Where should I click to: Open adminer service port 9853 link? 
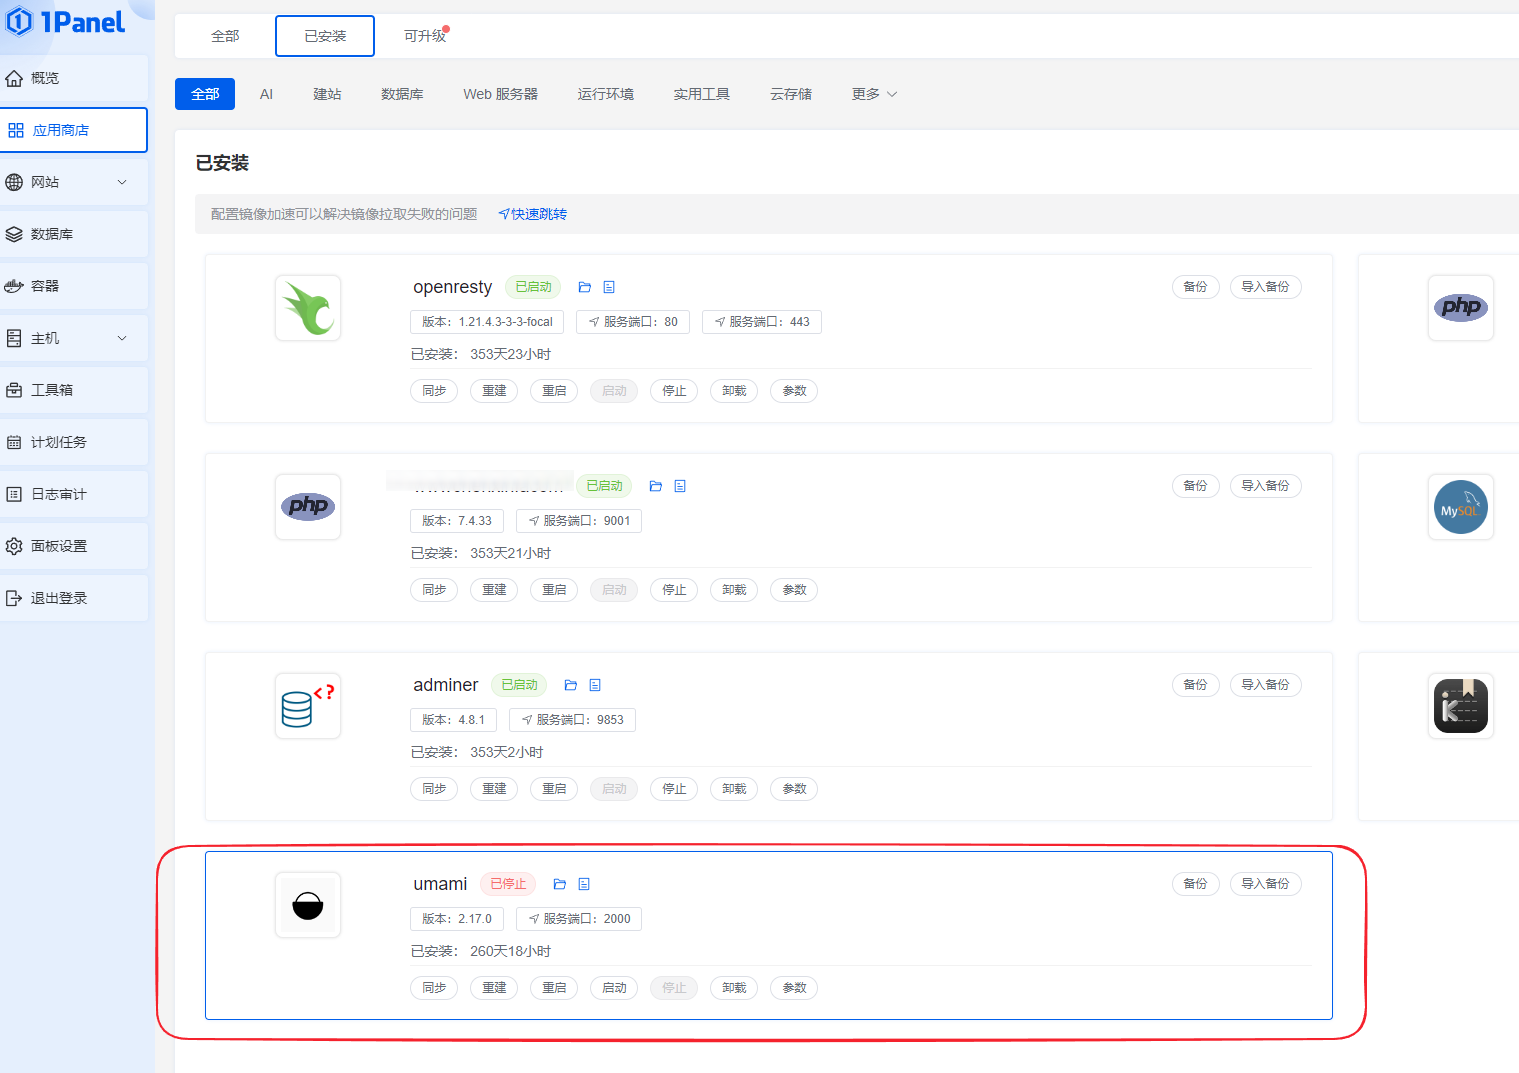coord(572,720)
